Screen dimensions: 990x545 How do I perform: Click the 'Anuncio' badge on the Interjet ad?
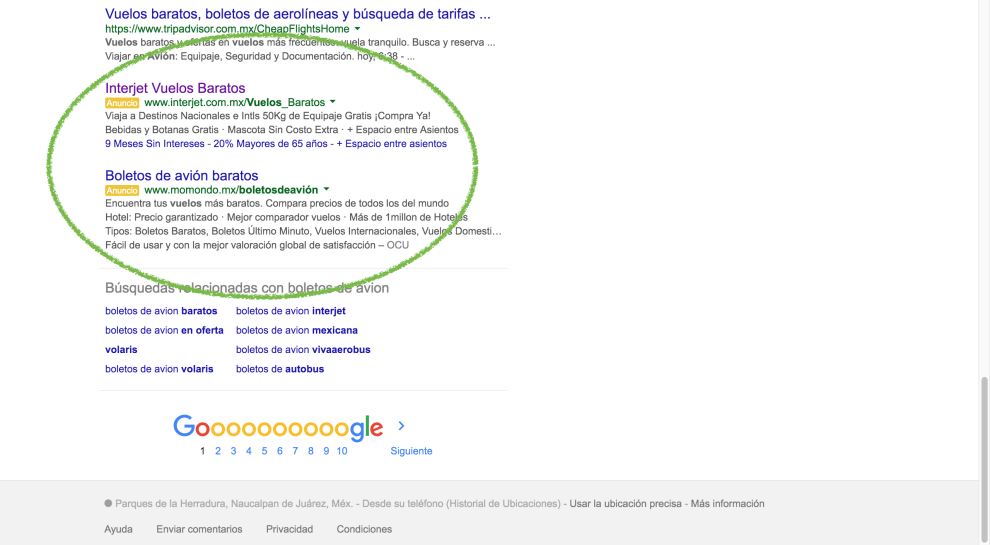(x=122, y=103)
